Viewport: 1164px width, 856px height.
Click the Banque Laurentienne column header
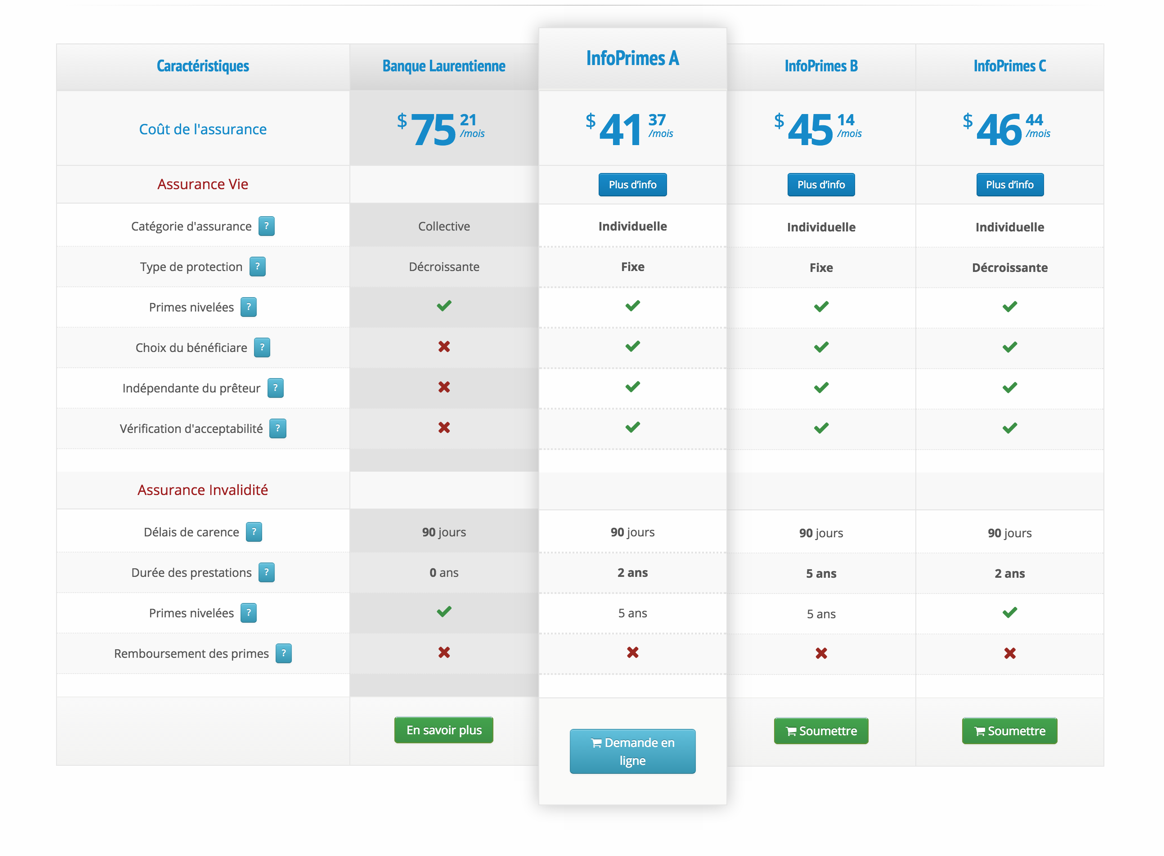click(x=444, y=67)
